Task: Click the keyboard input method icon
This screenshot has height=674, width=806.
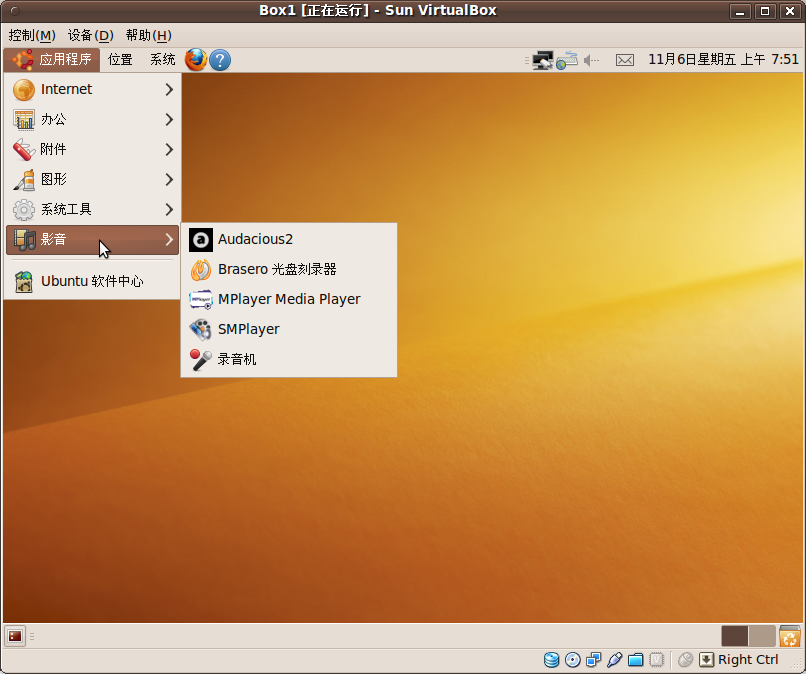Action: 566,60
